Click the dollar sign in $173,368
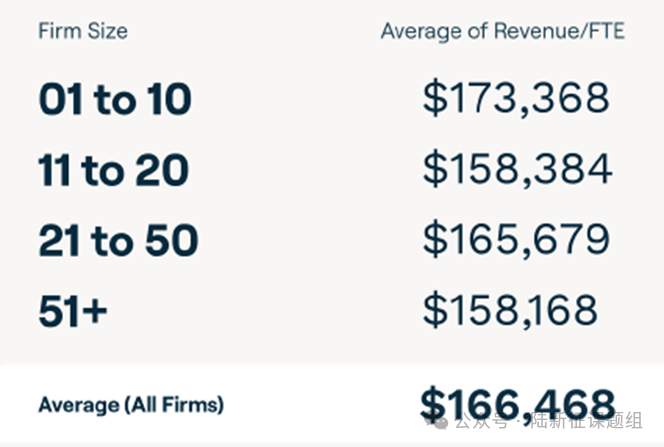664x447 pixels. pyautogui.click(x=434, y=98)
